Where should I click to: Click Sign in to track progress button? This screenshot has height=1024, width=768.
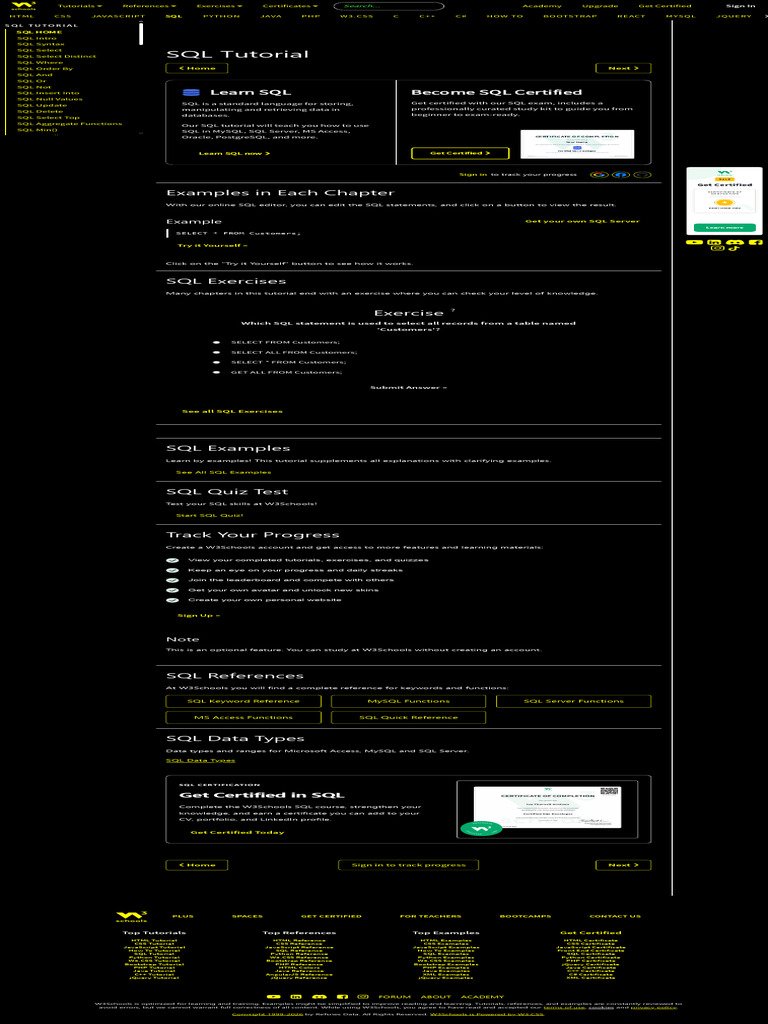point(408,865)
